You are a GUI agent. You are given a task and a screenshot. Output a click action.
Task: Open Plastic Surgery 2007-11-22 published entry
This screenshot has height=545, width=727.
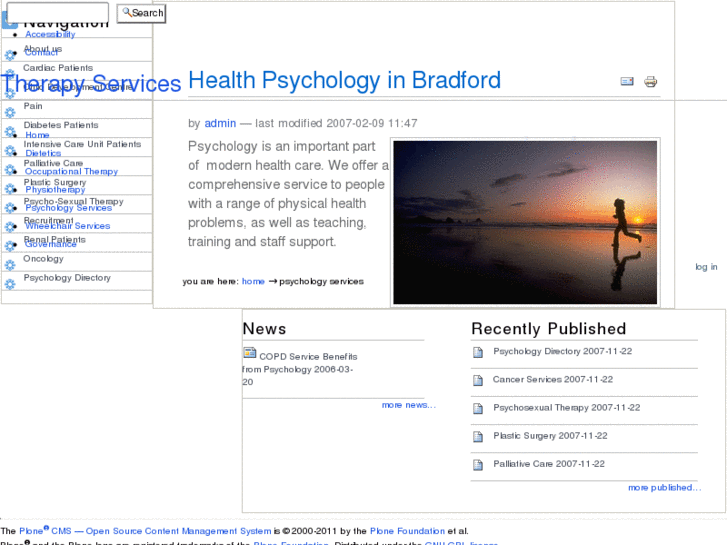[550, 436]
